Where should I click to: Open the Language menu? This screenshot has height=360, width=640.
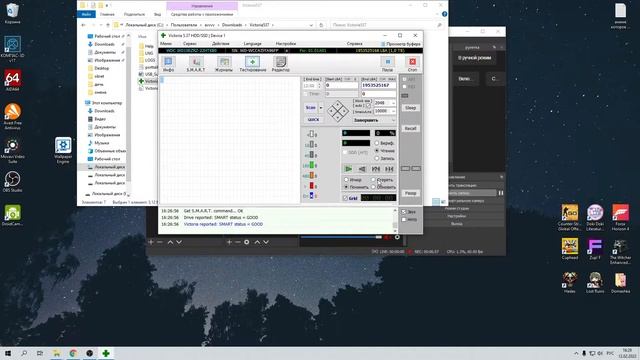coord(252,44)
